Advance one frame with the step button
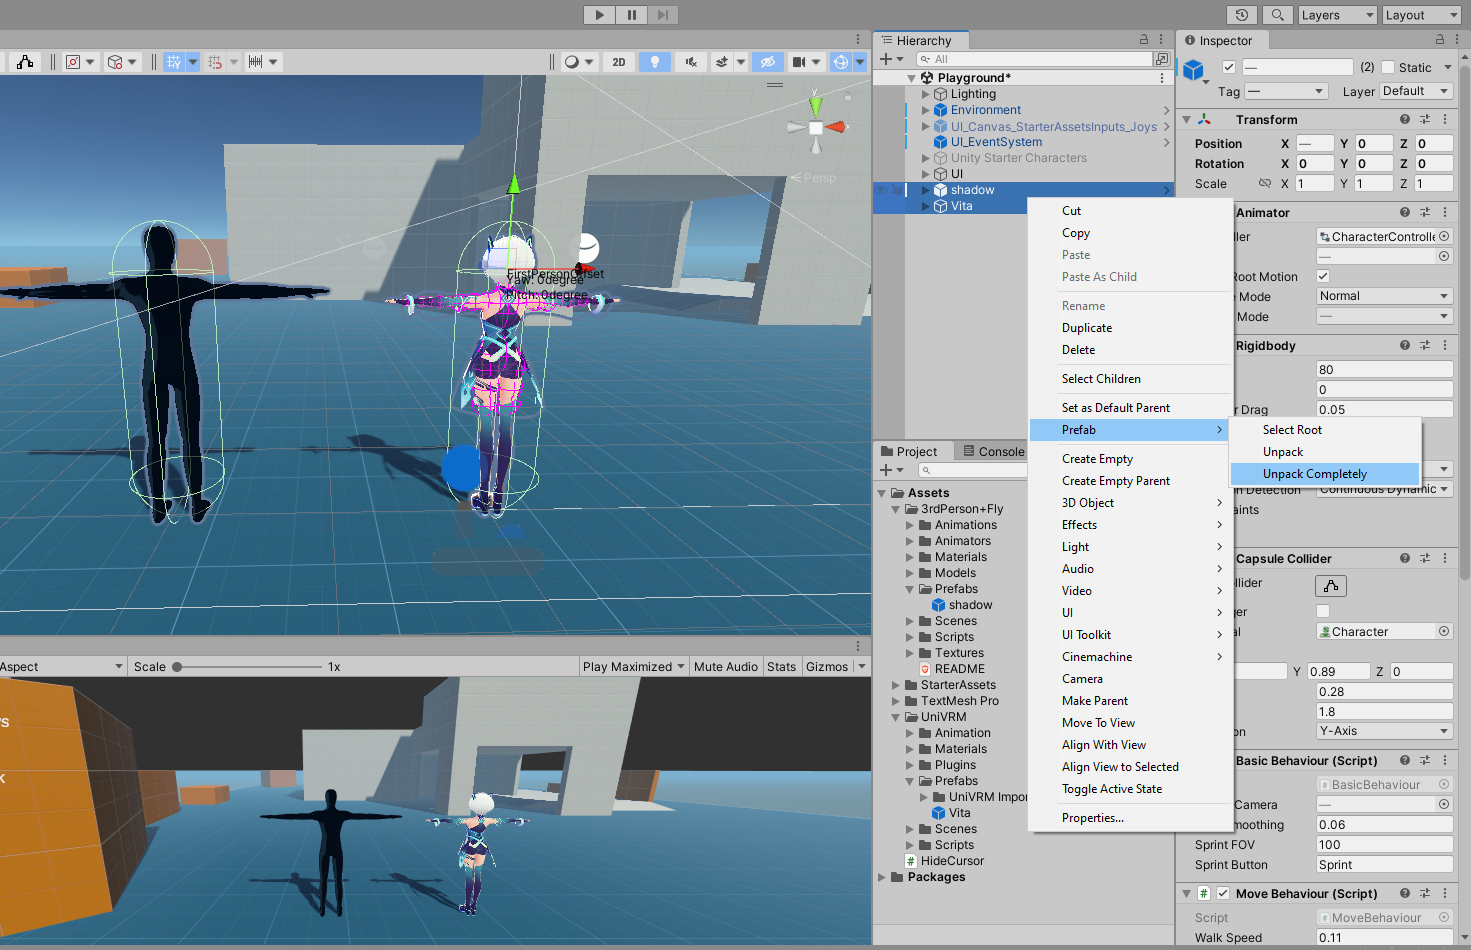Image resolution: width=1471 pixels, height=950 pixels. pos(663,15)
